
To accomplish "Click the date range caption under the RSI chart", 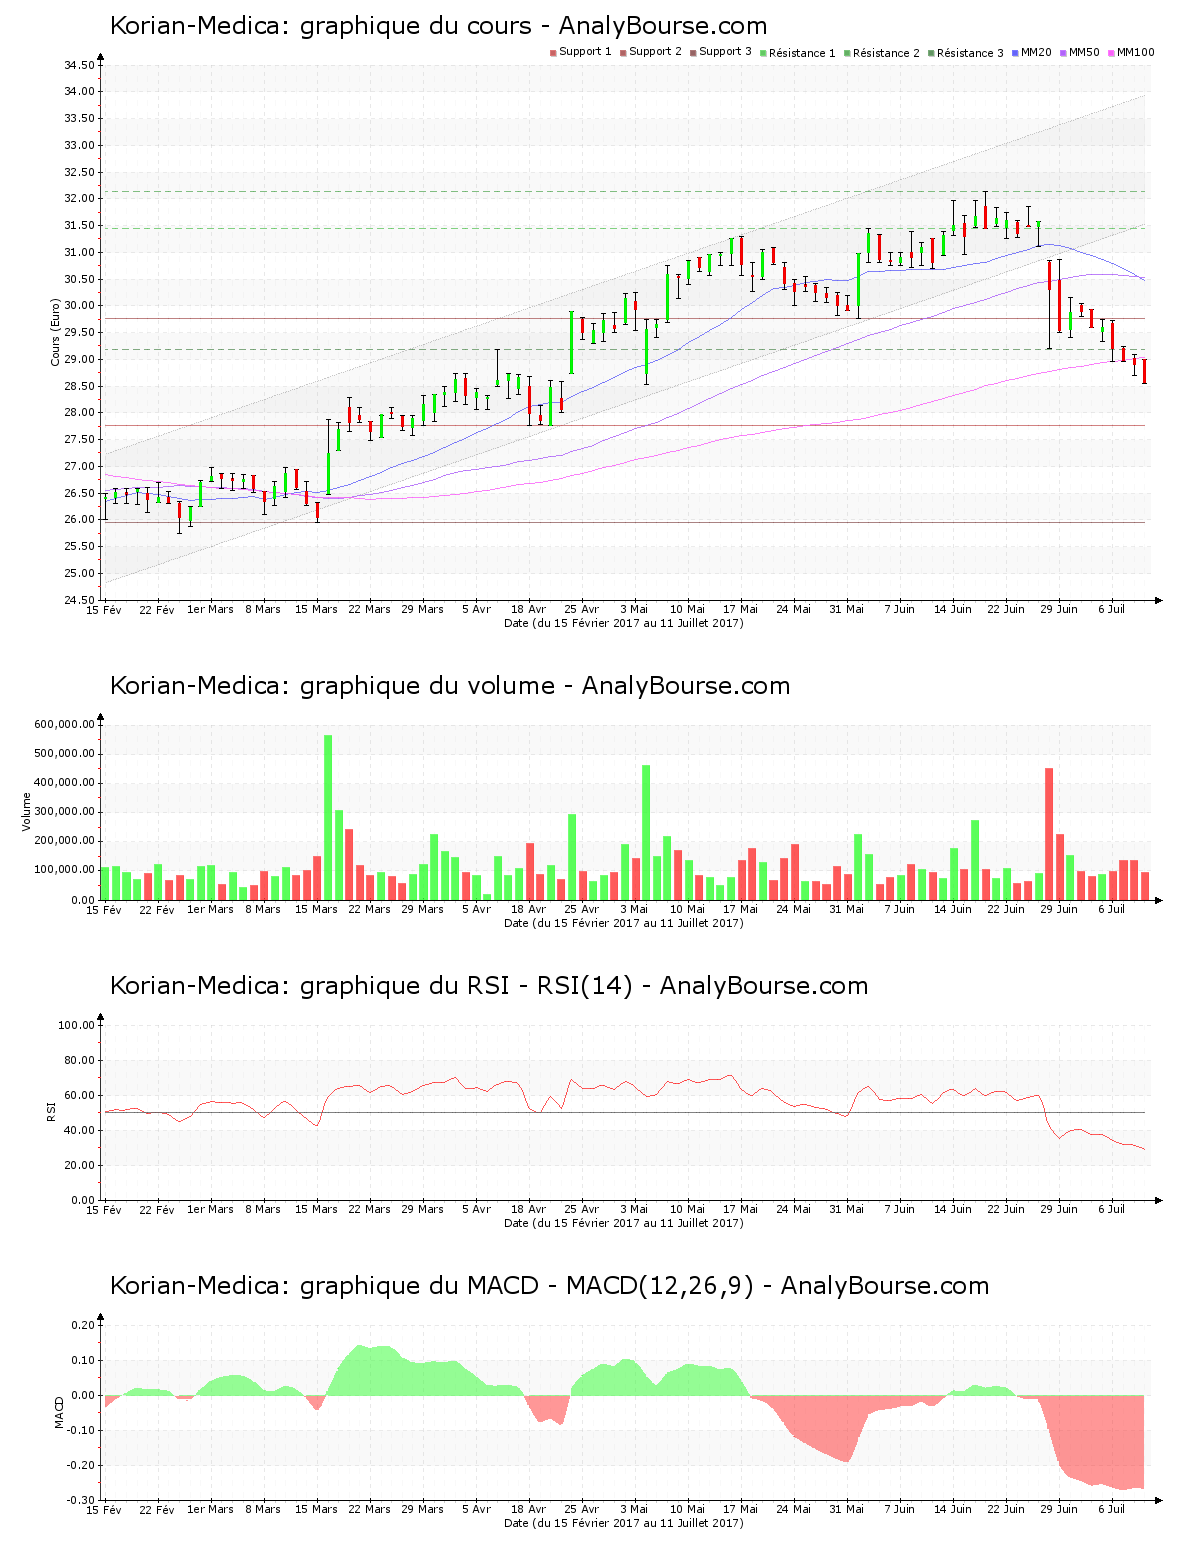I will [x=623, y=1223].
